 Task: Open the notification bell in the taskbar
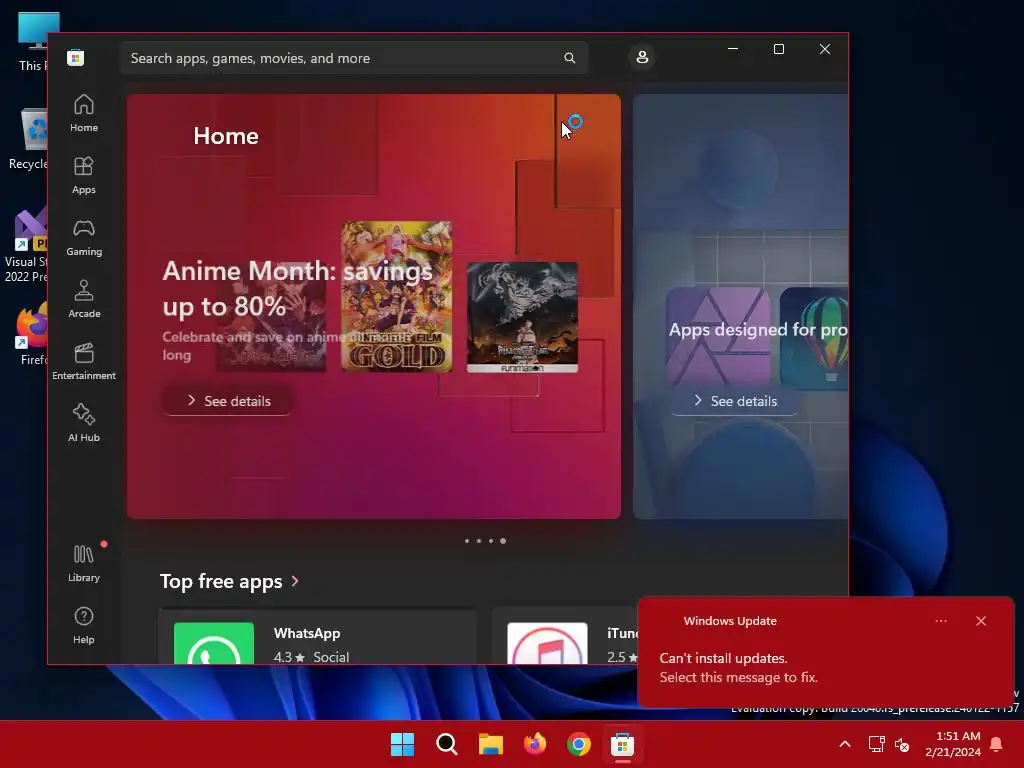[997, 744]
